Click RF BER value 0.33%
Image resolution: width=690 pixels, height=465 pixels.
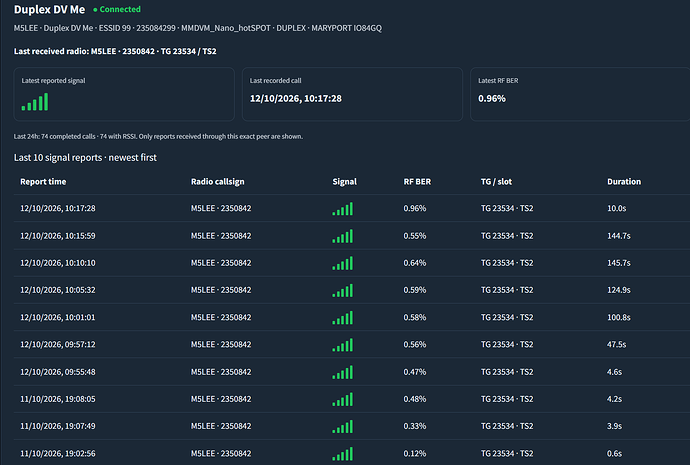point(415,426)
